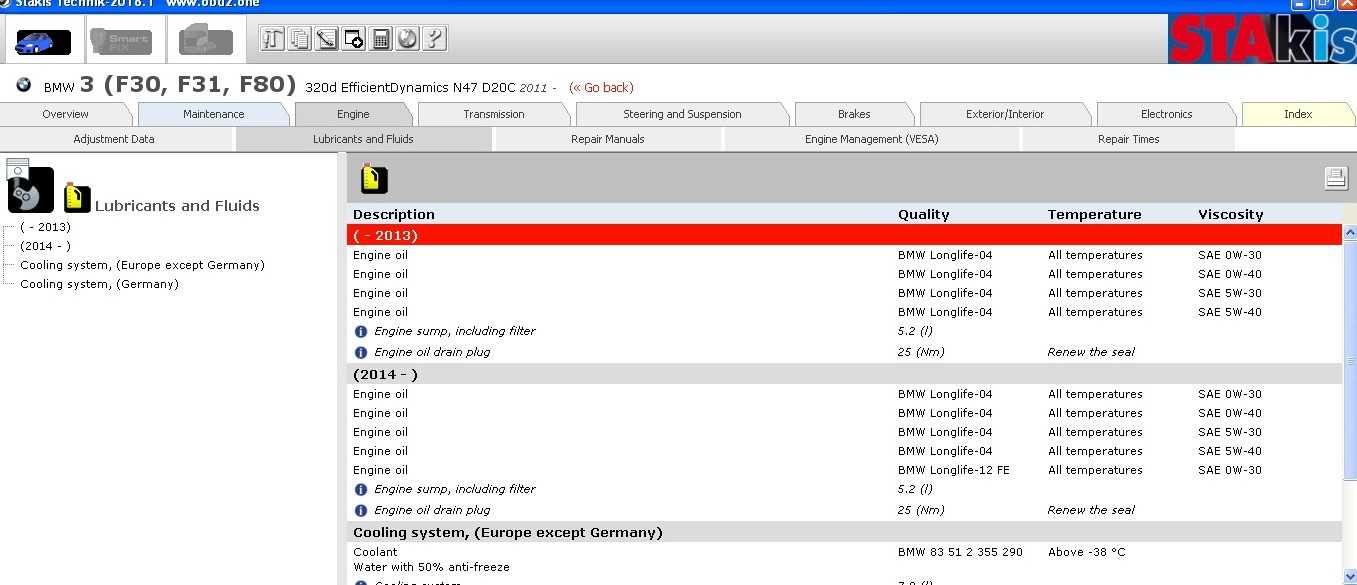Image resolution: width=1357 pixels, height=585 pixels.
Task: Click the Above -38 °C temperature cell
Action: [x=1087, y=552]
